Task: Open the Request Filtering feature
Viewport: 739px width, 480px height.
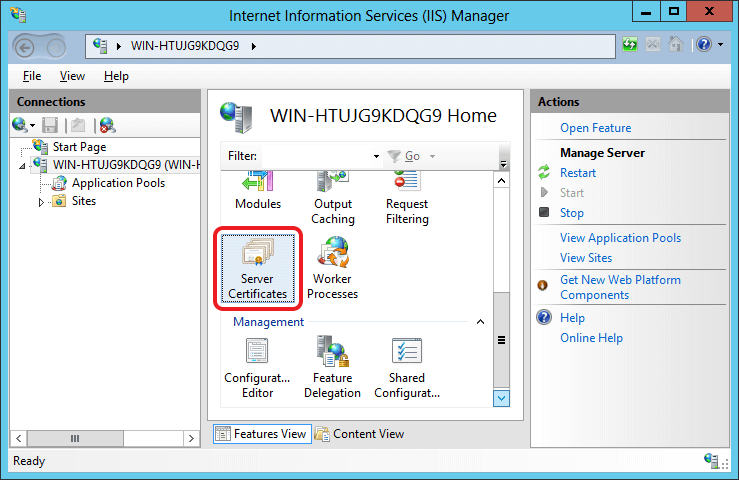Action: click(x=407, y=198)
